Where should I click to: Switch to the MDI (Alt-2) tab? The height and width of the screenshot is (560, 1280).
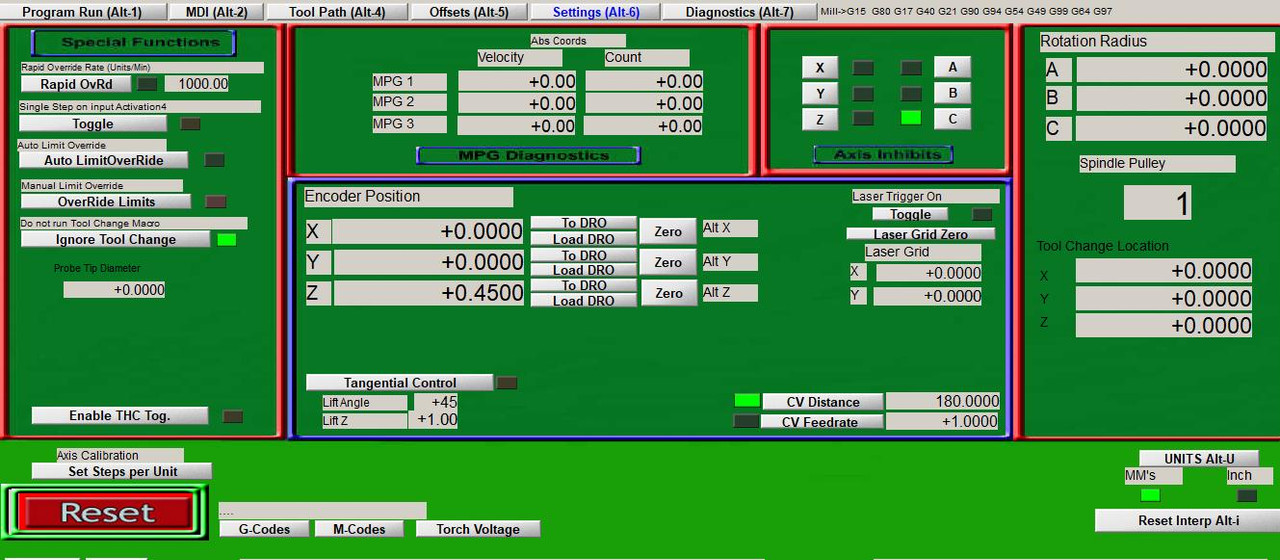tap(216, 12)
